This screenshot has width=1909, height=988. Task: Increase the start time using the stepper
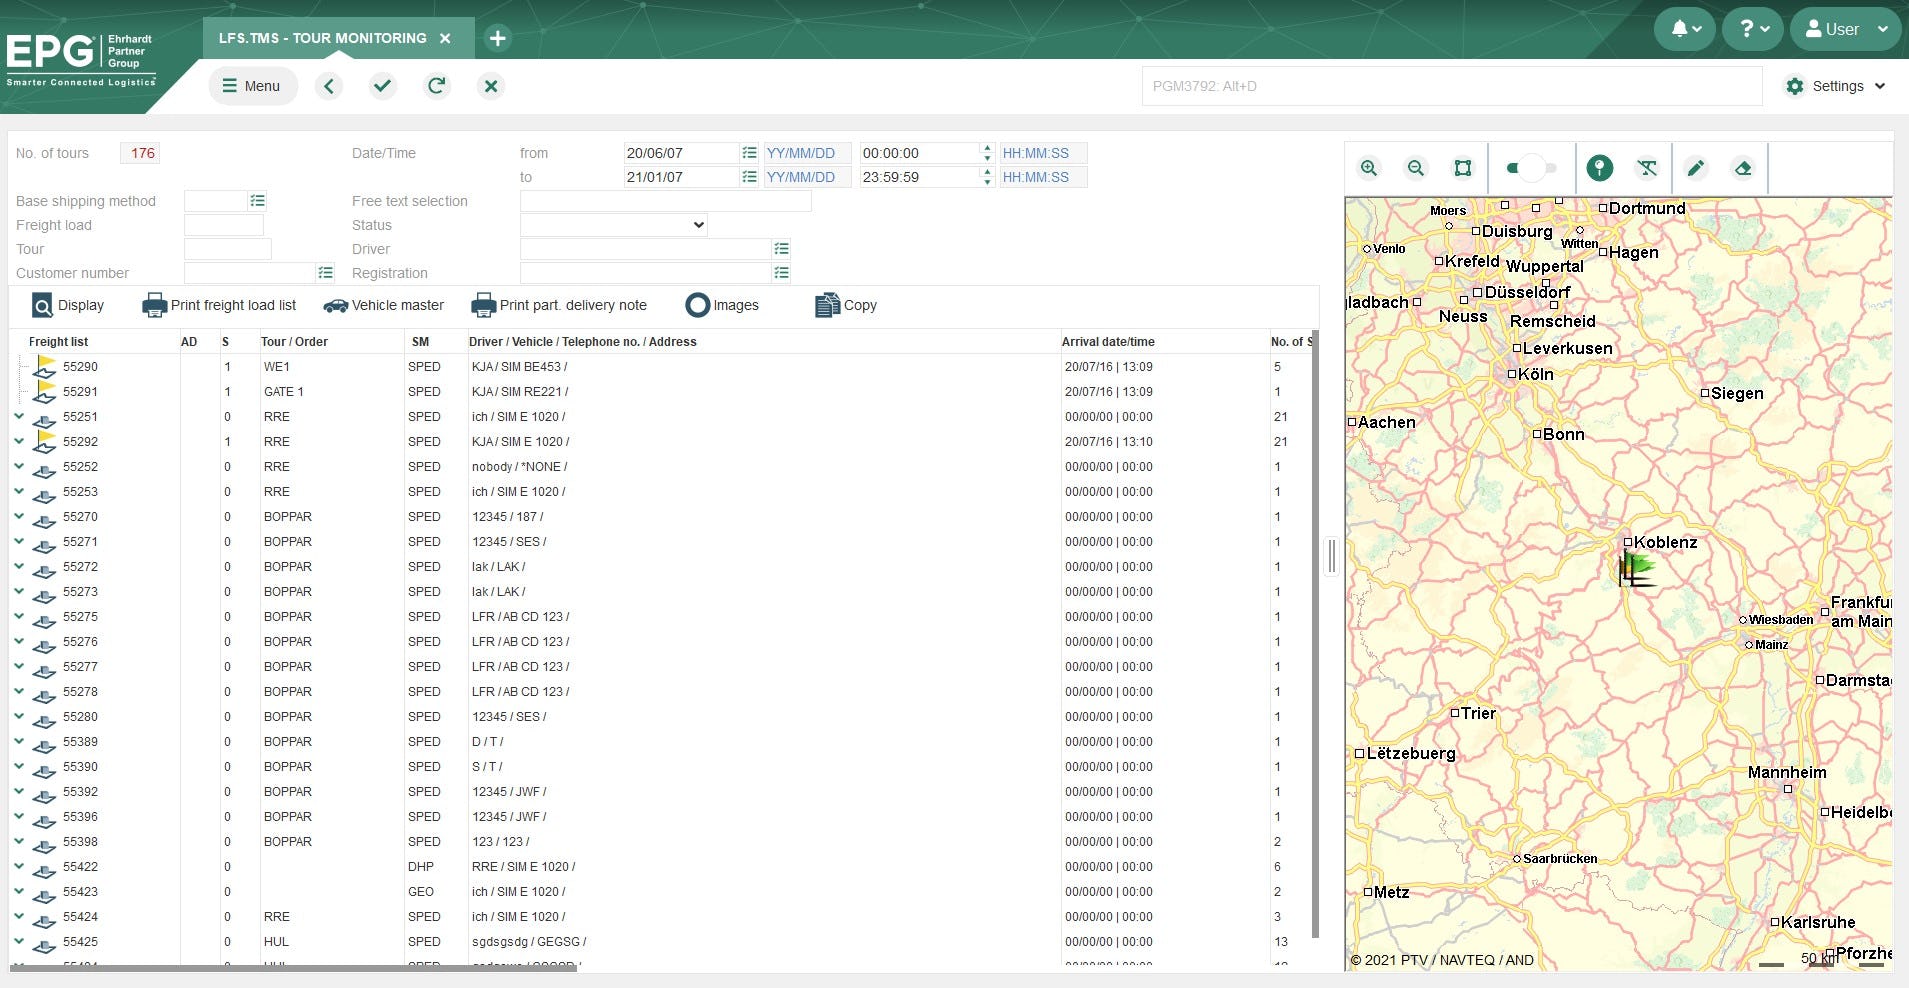point(986,148)
